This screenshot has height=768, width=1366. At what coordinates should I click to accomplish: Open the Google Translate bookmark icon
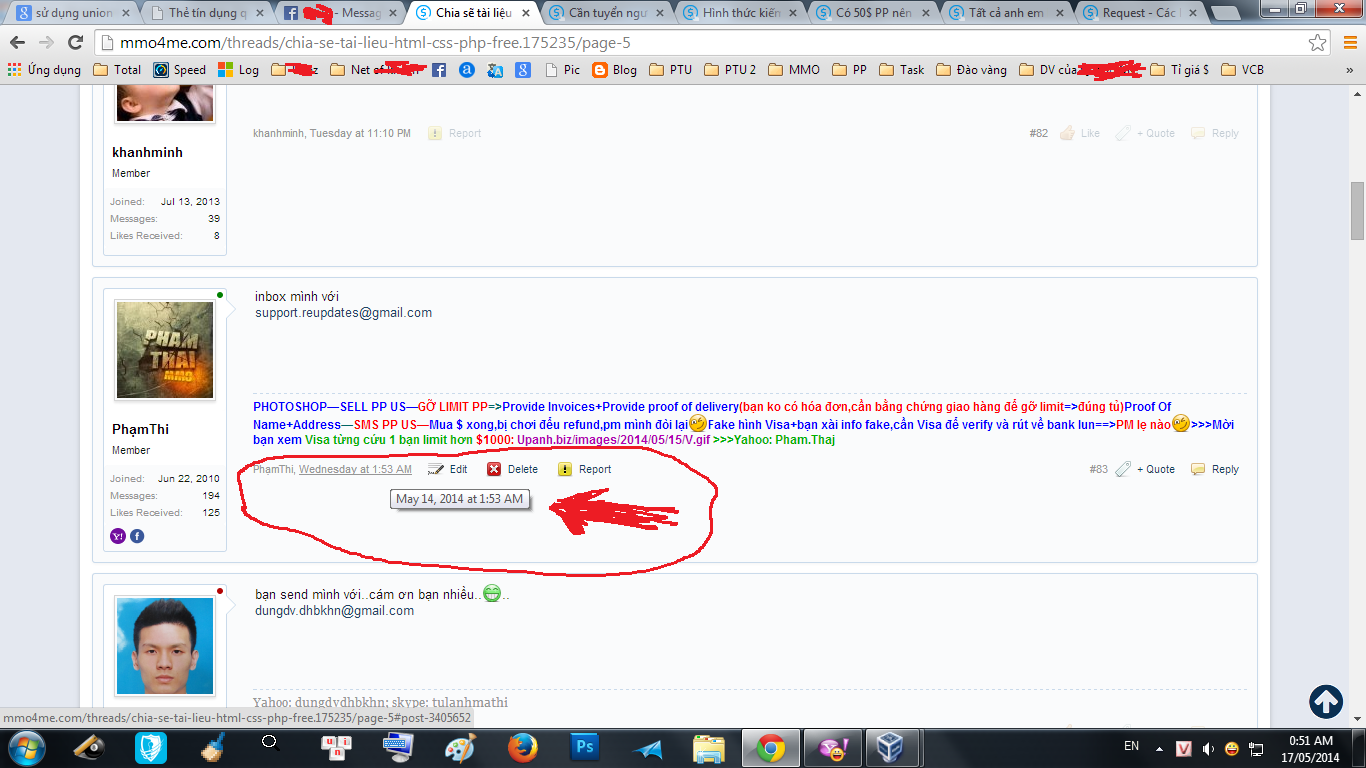click(x=495, y=70)
